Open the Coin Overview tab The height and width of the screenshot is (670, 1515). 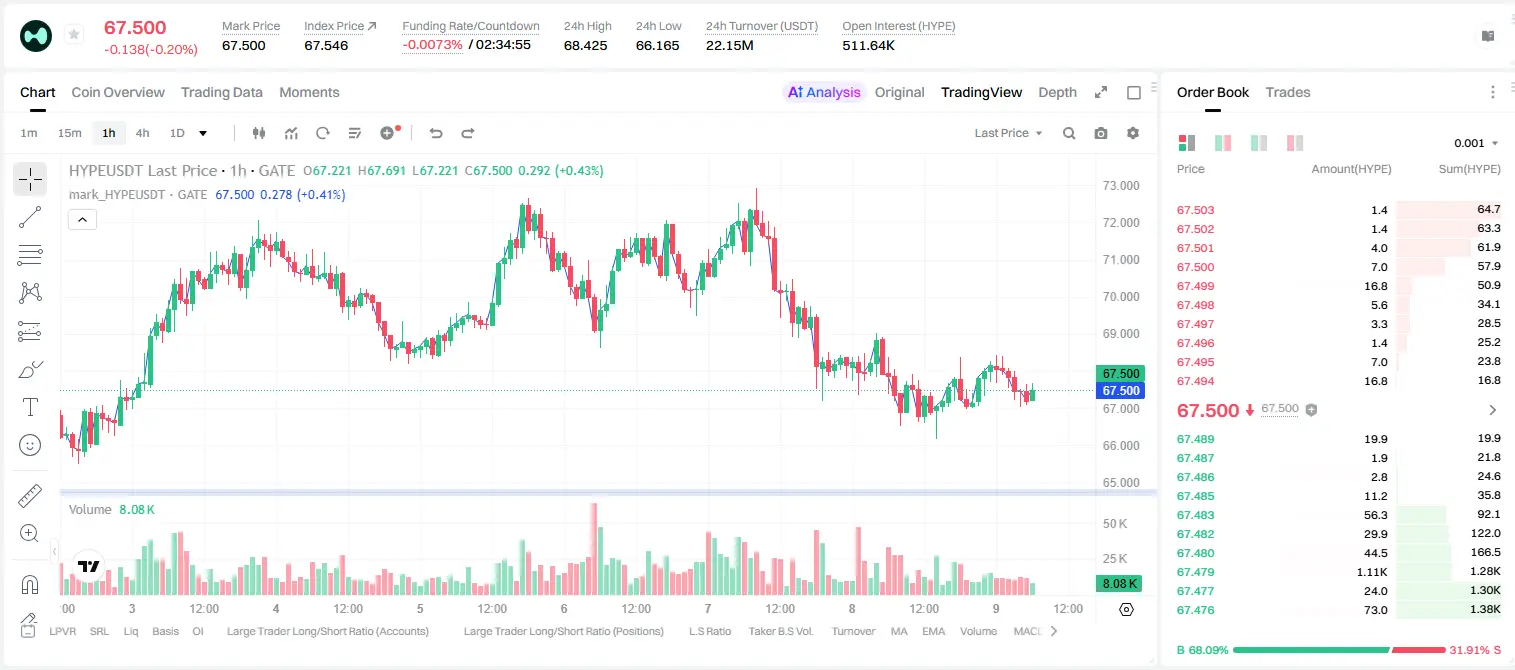pyautogui.click(x=118, y=92)
